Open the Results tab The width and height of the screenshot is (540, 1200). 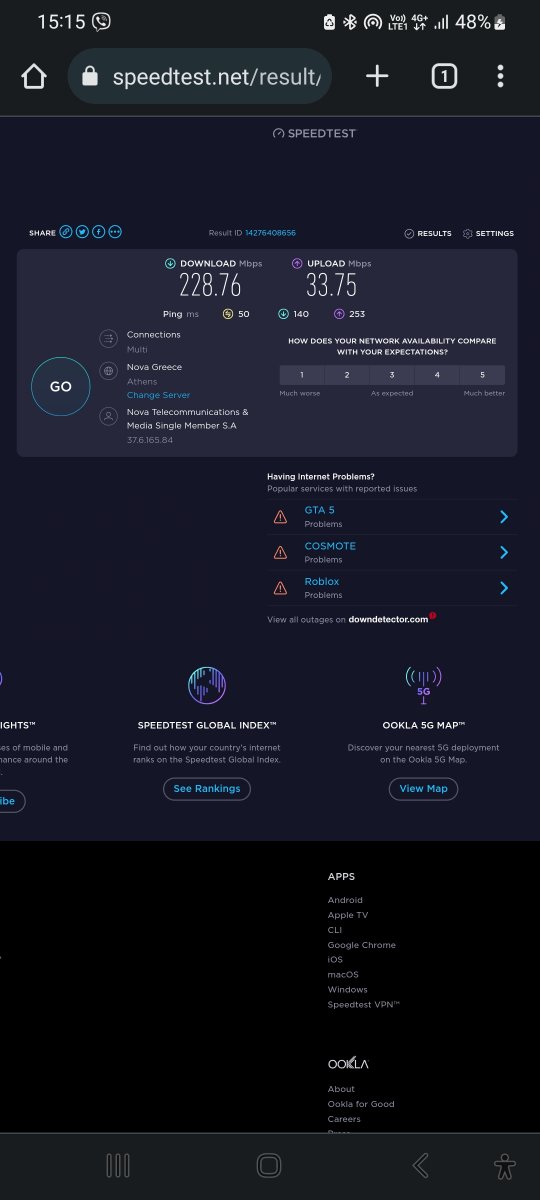click(x=428, y=233)
